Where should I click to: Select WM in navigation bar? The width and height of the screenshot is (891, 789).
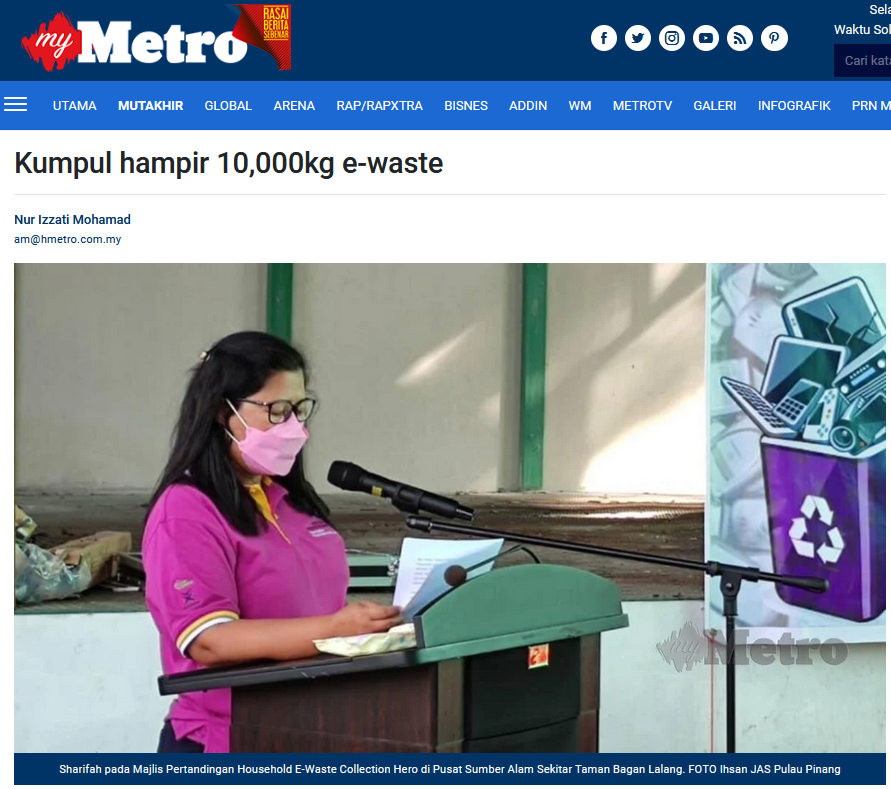pos(580,106)
